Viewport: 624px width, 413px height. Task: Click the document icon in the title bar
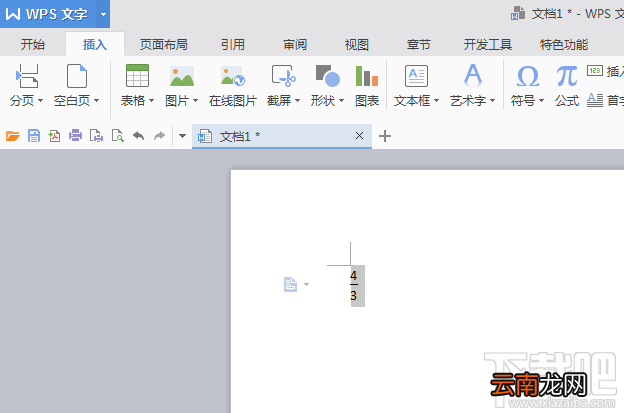coord(518,13)
